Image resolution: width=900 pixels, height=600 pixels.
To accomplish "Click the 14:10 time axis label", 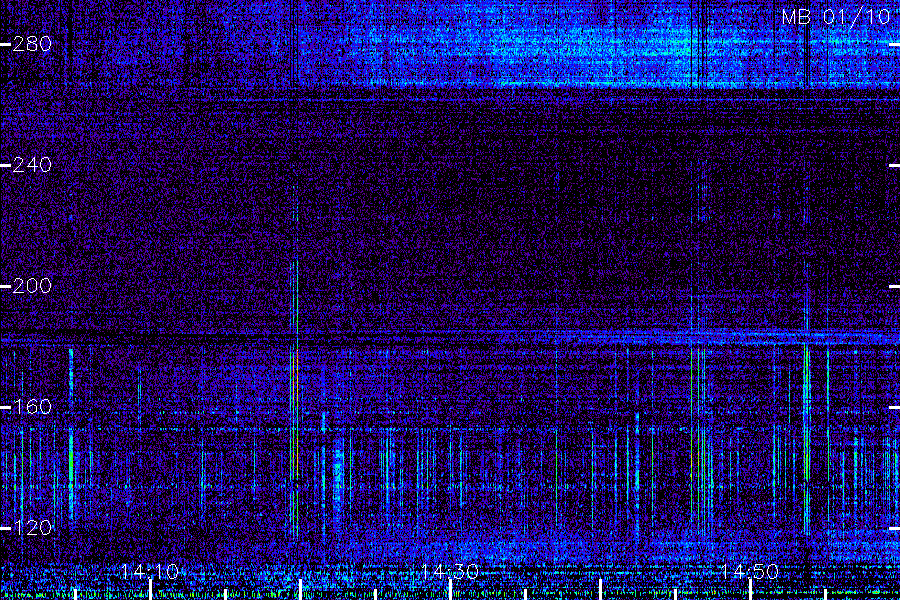I will [x=150, y=572].
